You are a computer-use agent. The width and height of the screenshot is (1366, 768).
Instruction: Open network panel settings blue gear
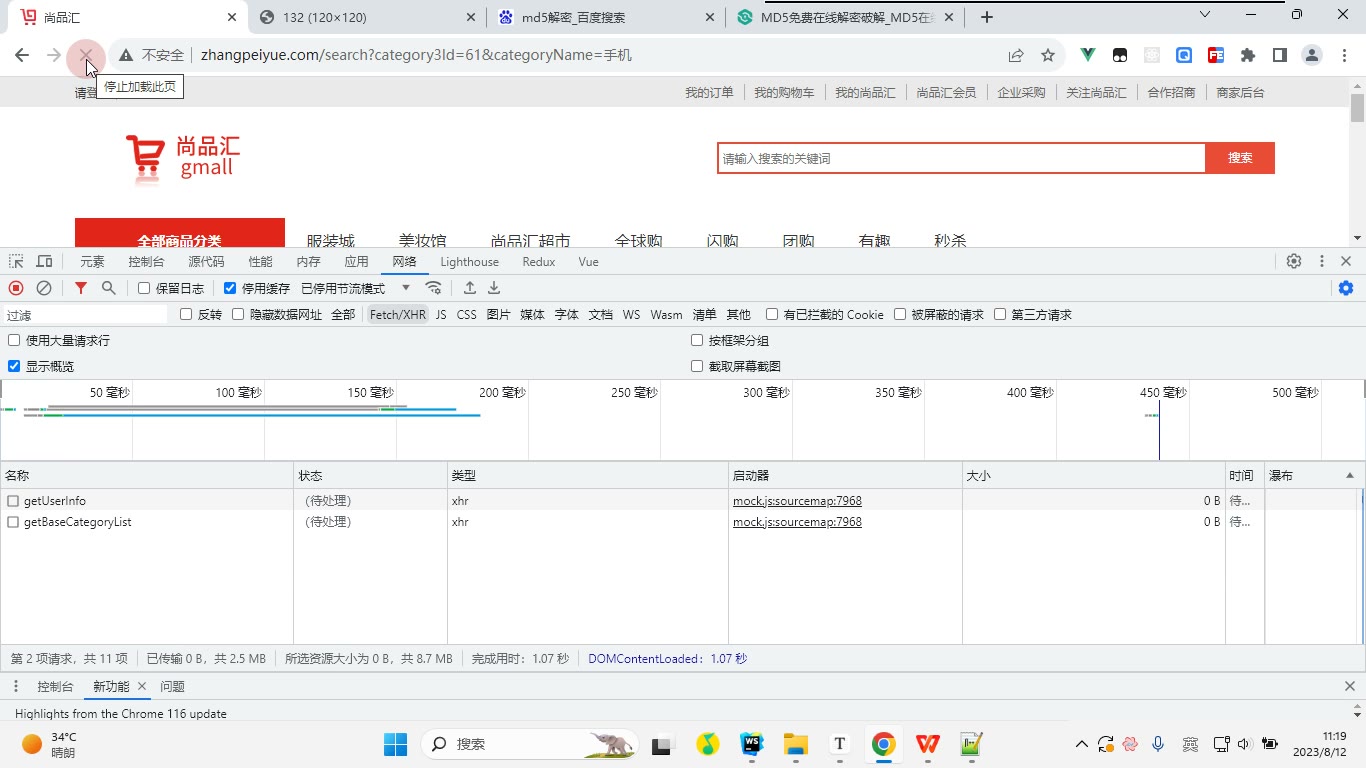(1346, 288)
